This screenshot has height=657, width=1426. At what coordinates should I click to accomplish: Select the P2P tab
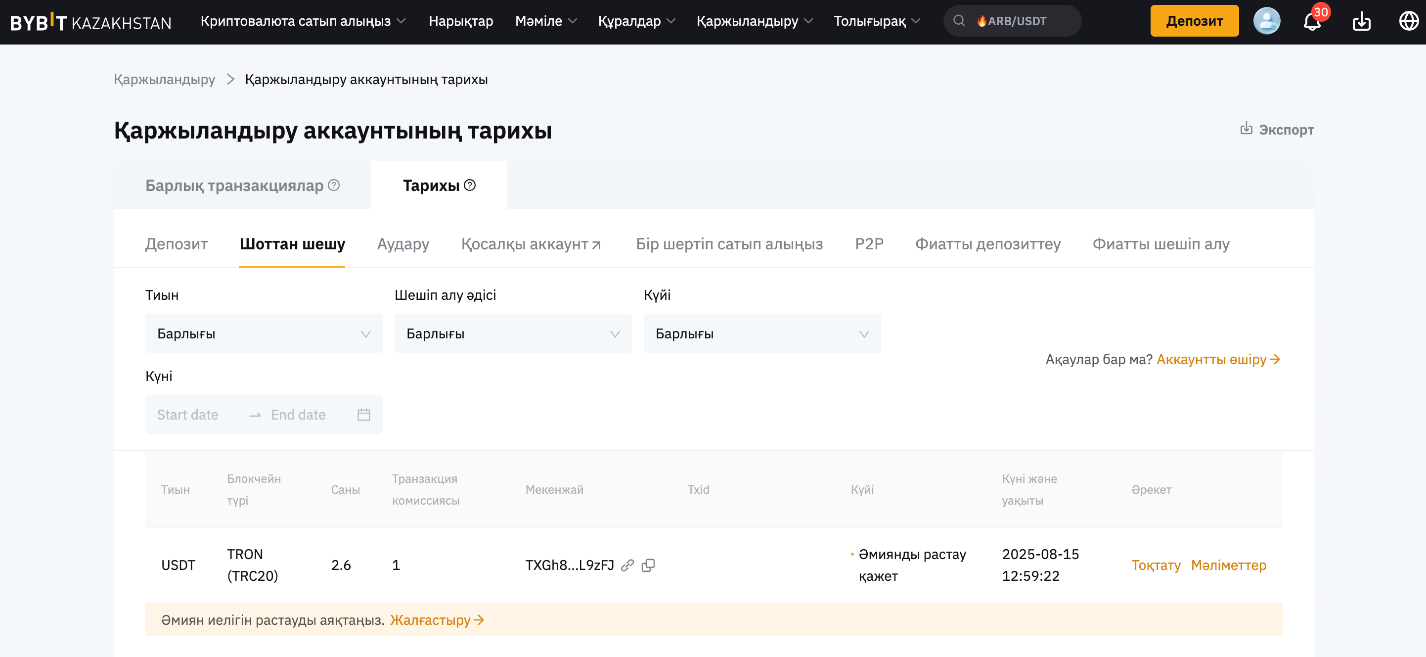click(x=869, y=244)
